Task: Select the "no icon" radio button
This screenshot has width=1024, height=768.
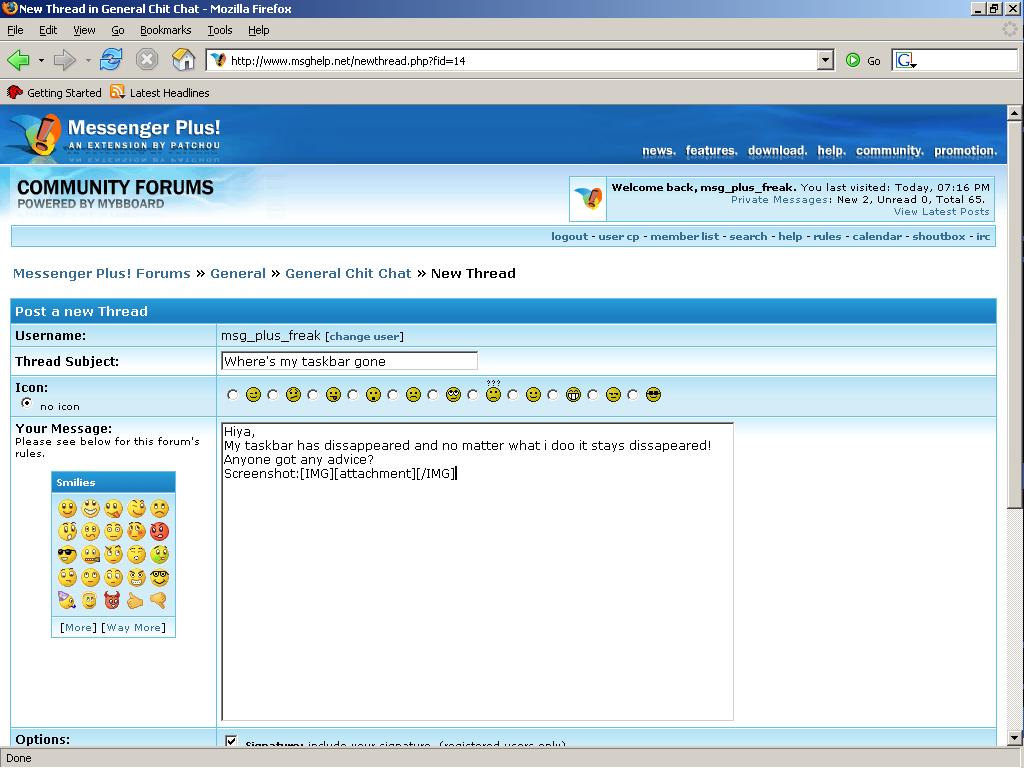Action: point(26,403)
